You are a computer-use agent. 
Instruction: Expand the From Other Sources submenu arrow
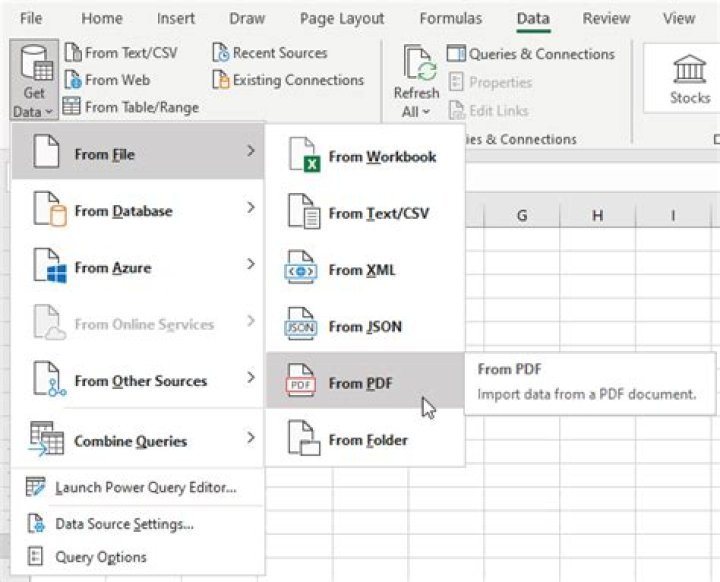click(x=251, y=378)
